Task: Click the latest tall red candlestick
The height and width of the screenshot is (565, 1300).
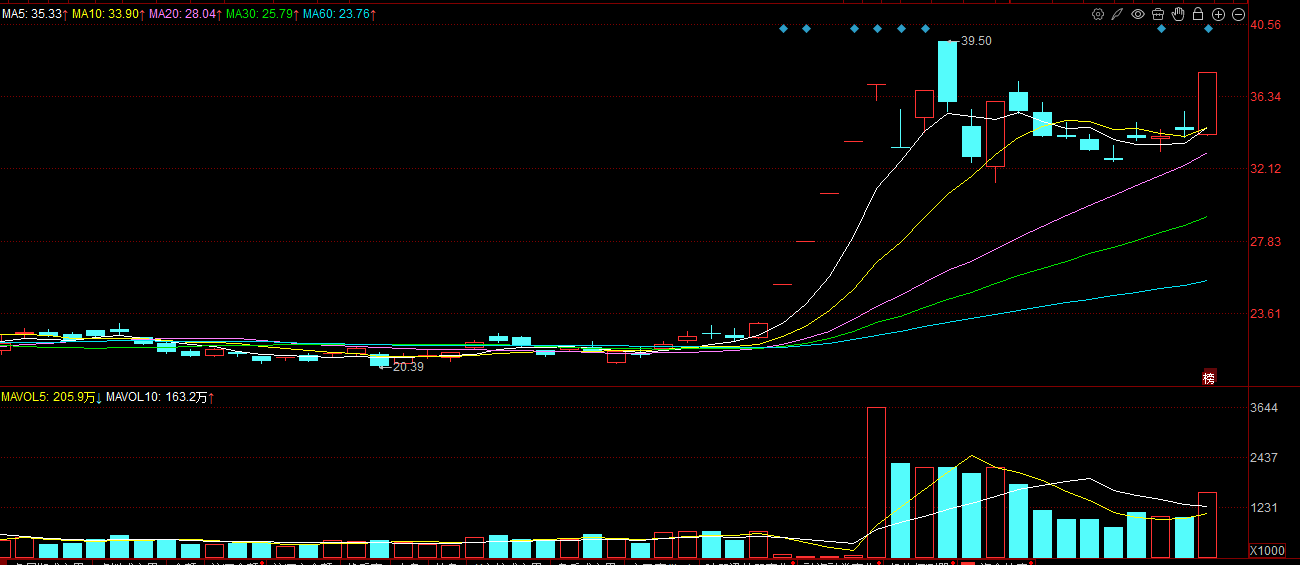Action: (x=1207, y=102)
